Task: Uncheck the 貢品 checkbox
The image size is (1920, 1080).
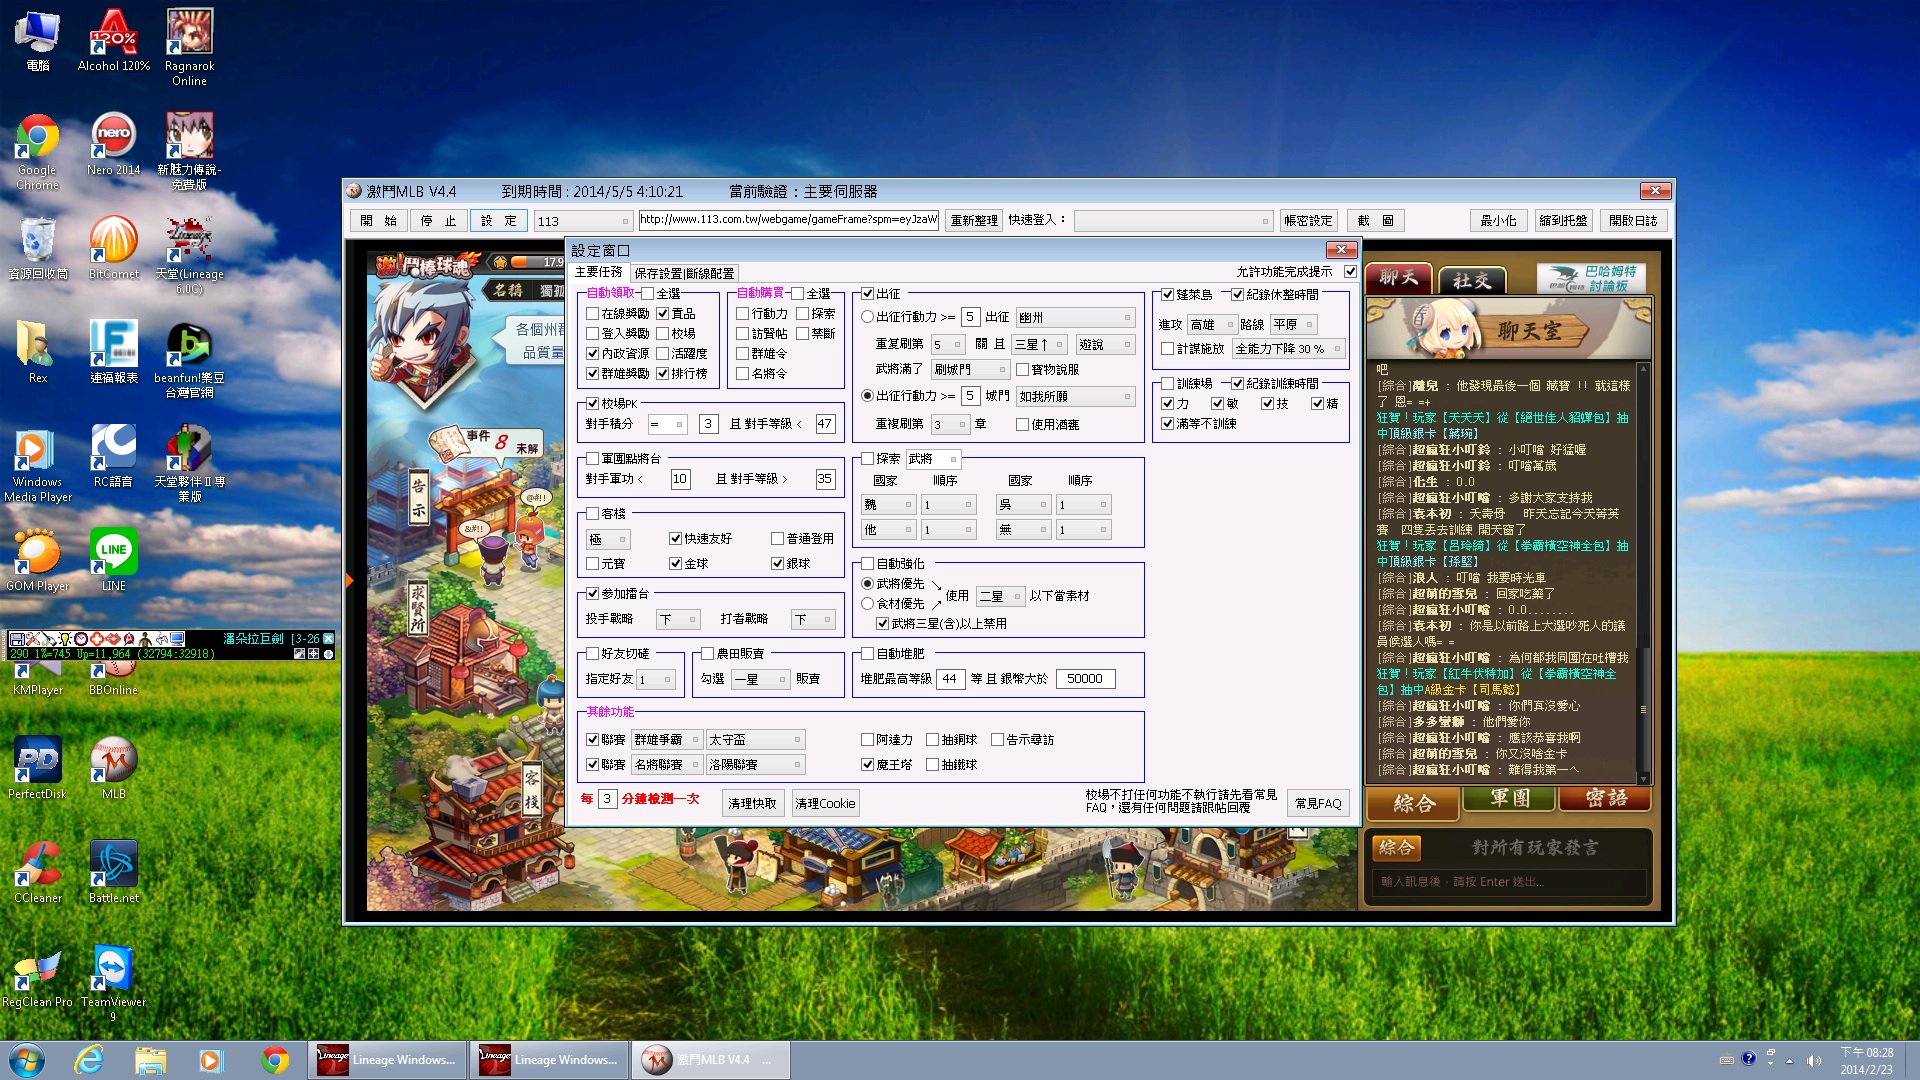Action: click(662, 314)
